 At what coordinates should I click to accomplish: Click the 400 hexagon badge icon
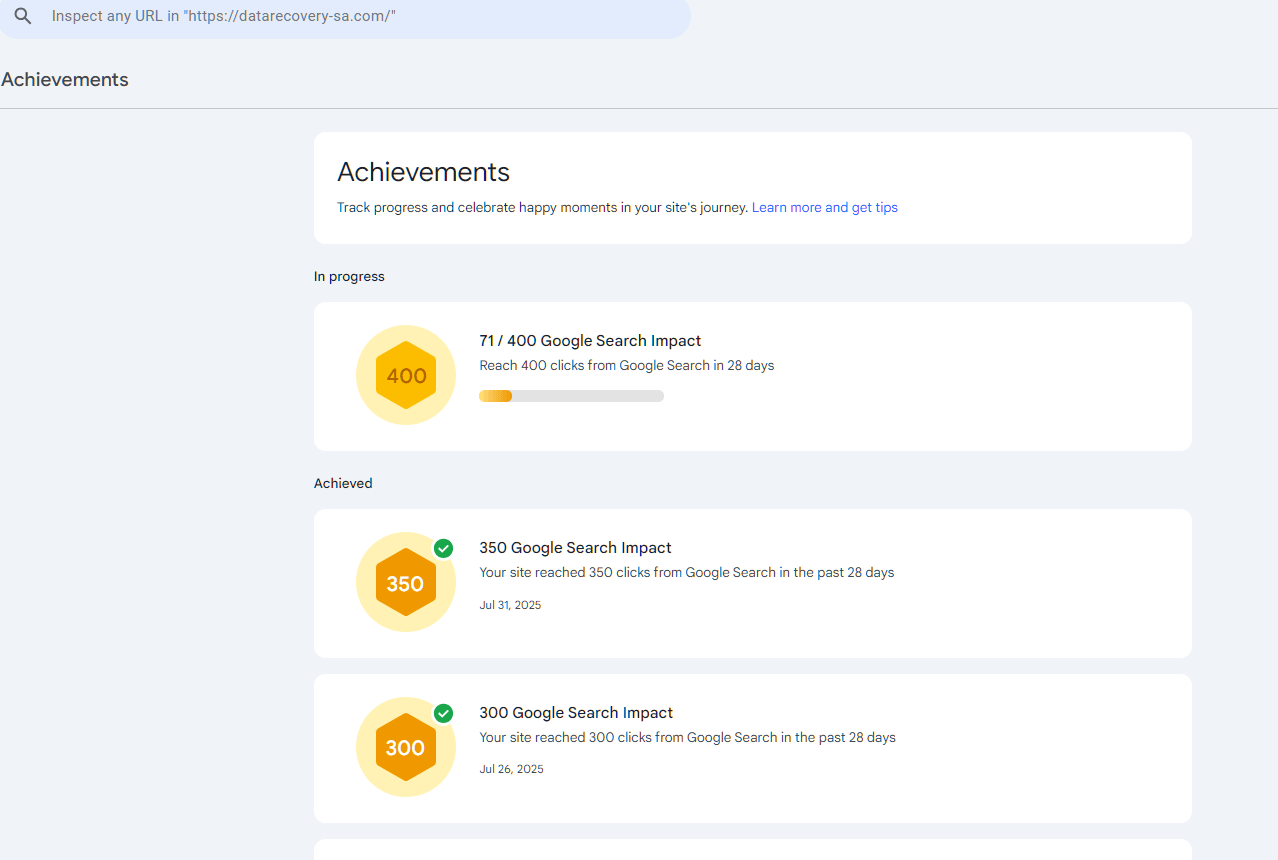tap(406, 376)
